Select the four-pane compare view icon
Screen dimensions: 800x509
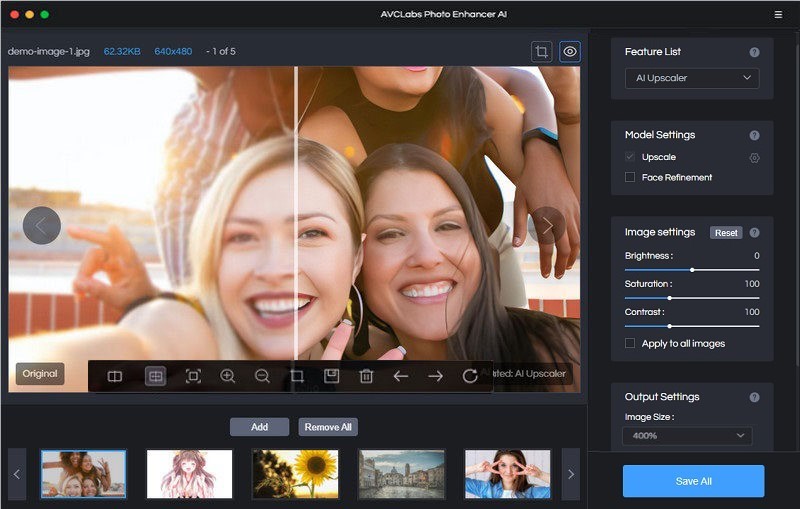(x=155, y=376)
